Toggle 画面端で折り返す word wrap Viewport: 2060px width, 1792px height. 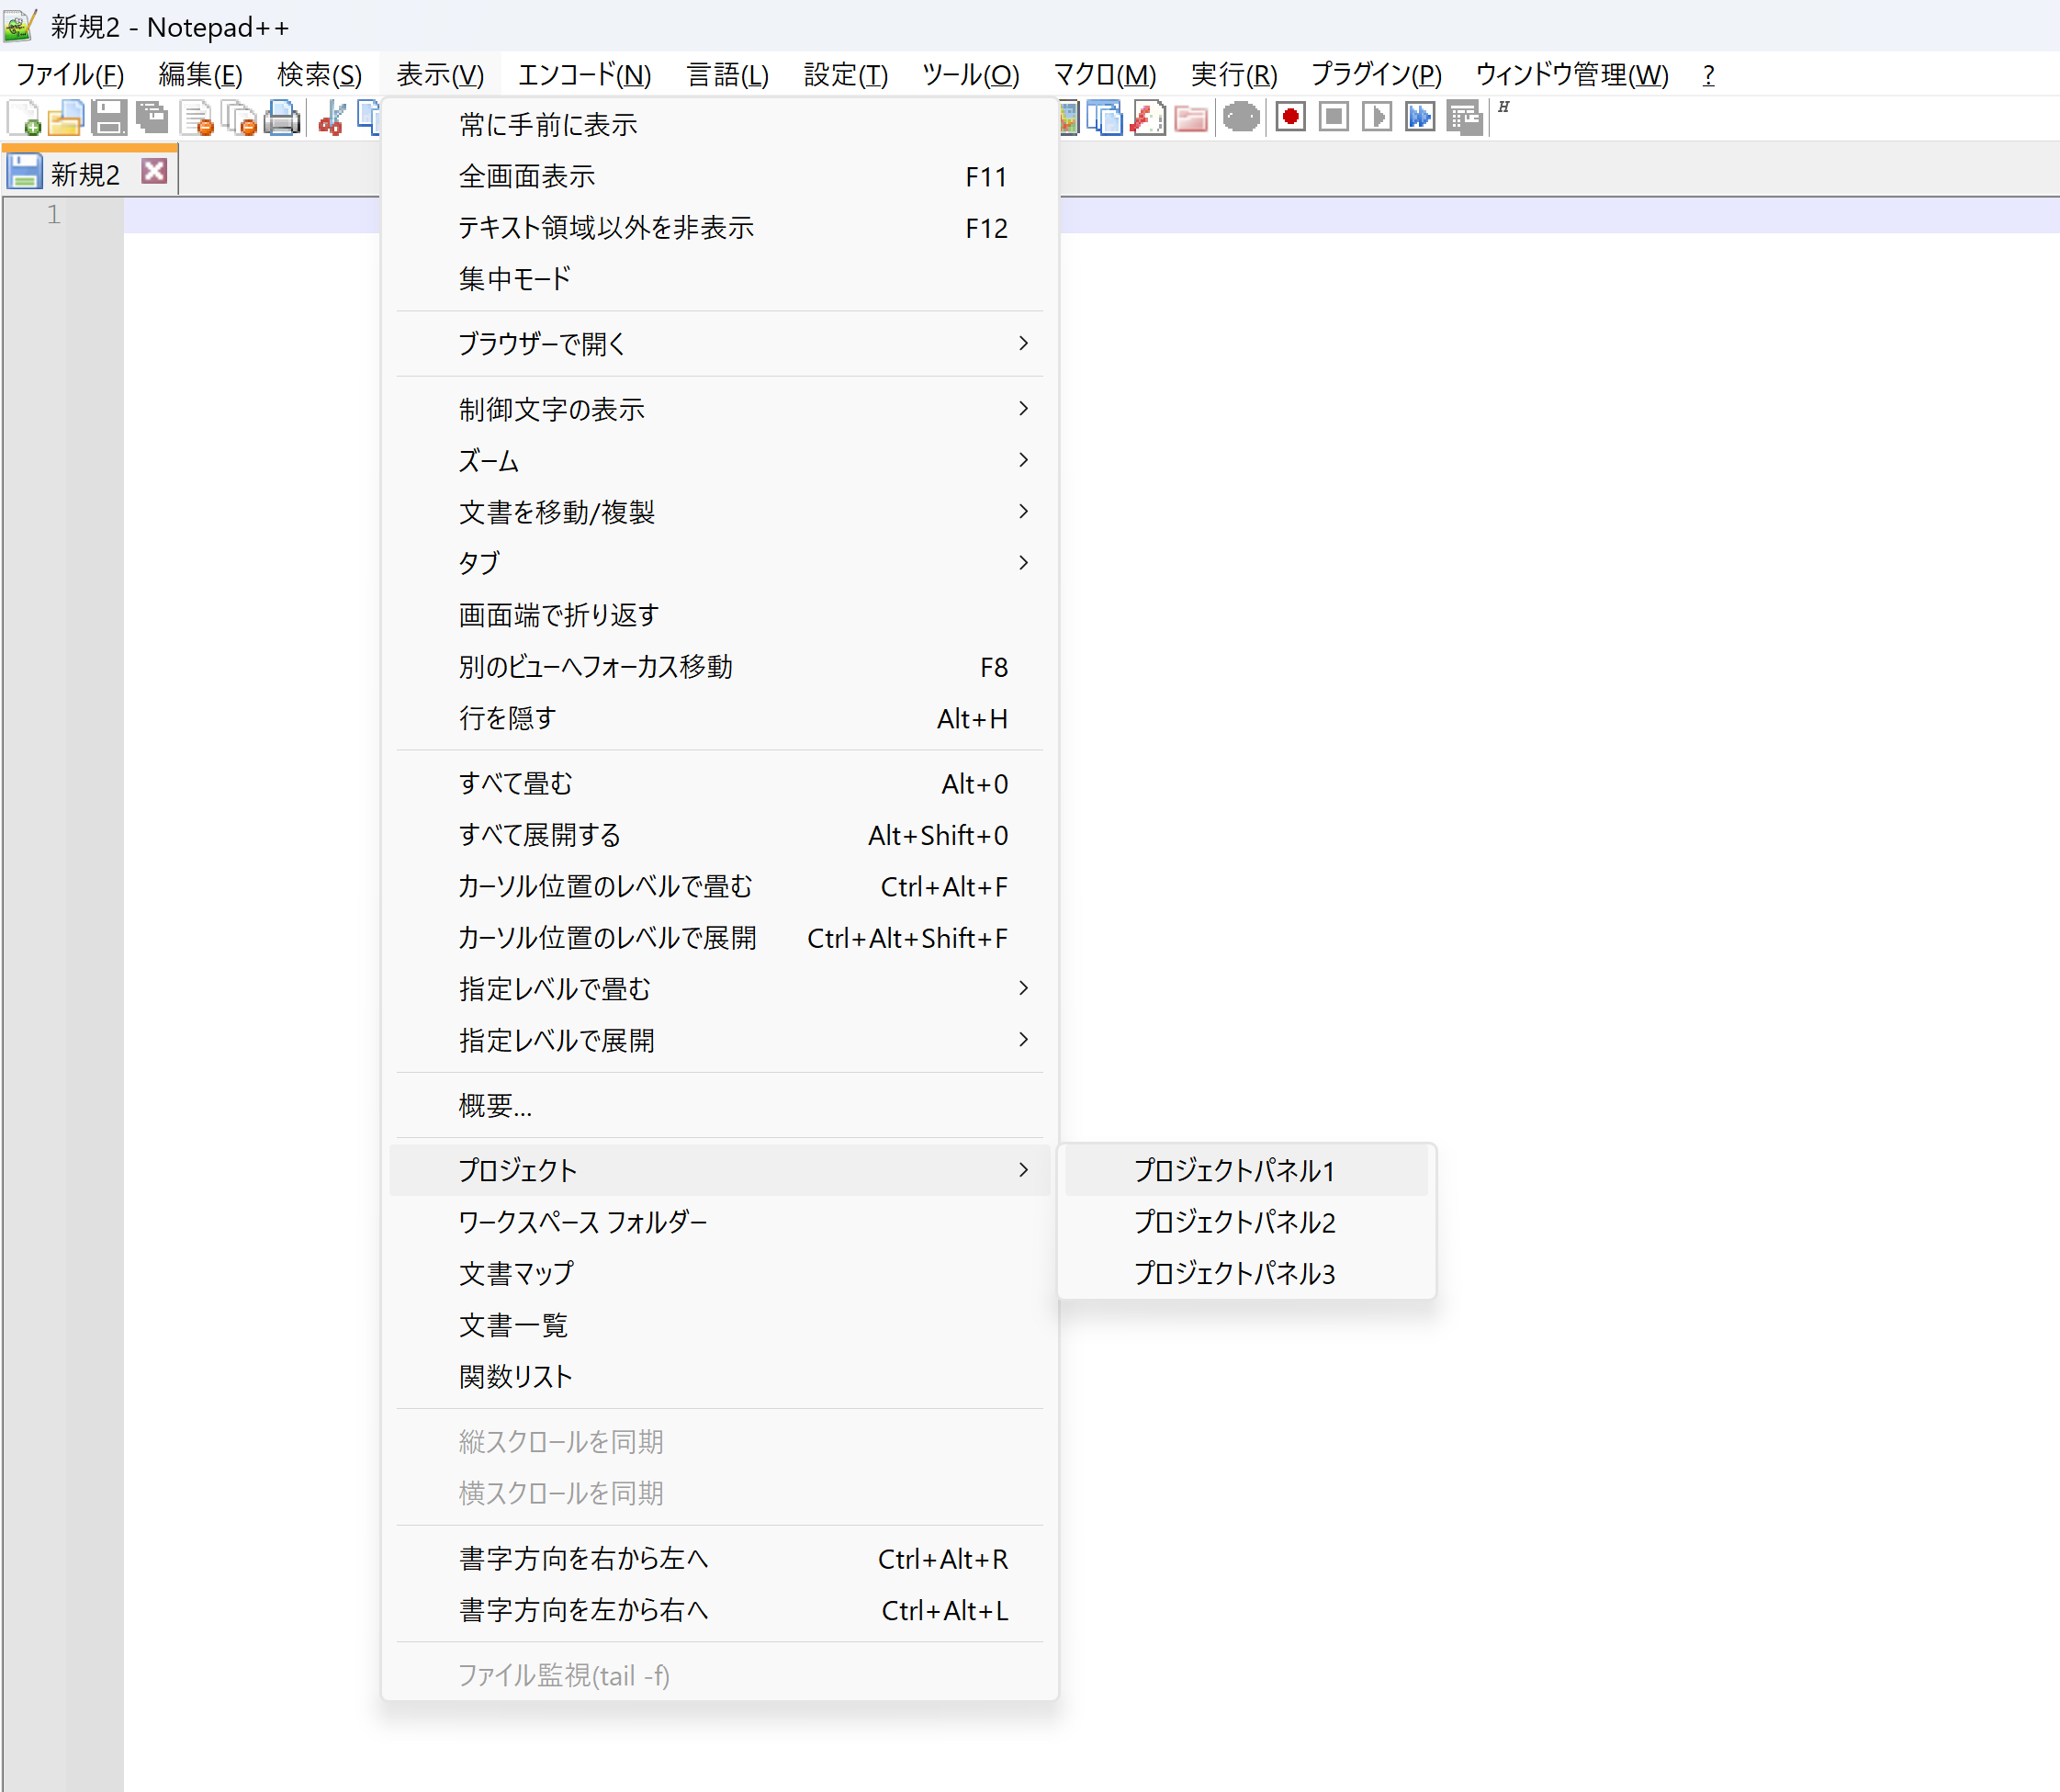558,615
